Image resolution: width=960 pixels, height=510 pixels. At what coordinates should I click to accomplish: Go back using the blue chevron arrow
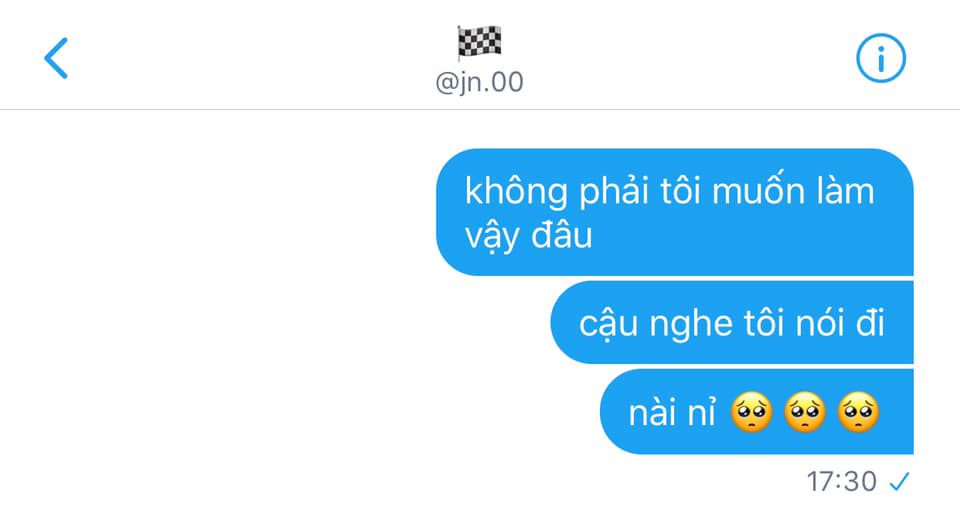(x=56, y=58)
